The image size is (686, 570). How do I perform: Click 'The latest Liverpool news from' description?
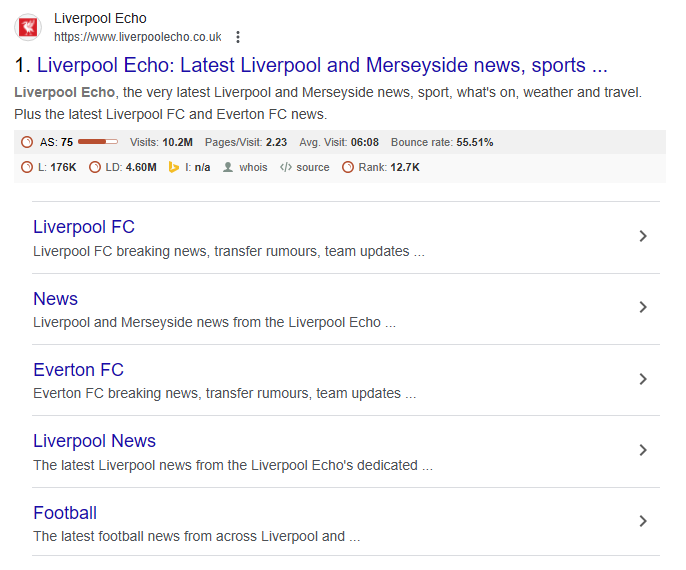coord(233,465)
